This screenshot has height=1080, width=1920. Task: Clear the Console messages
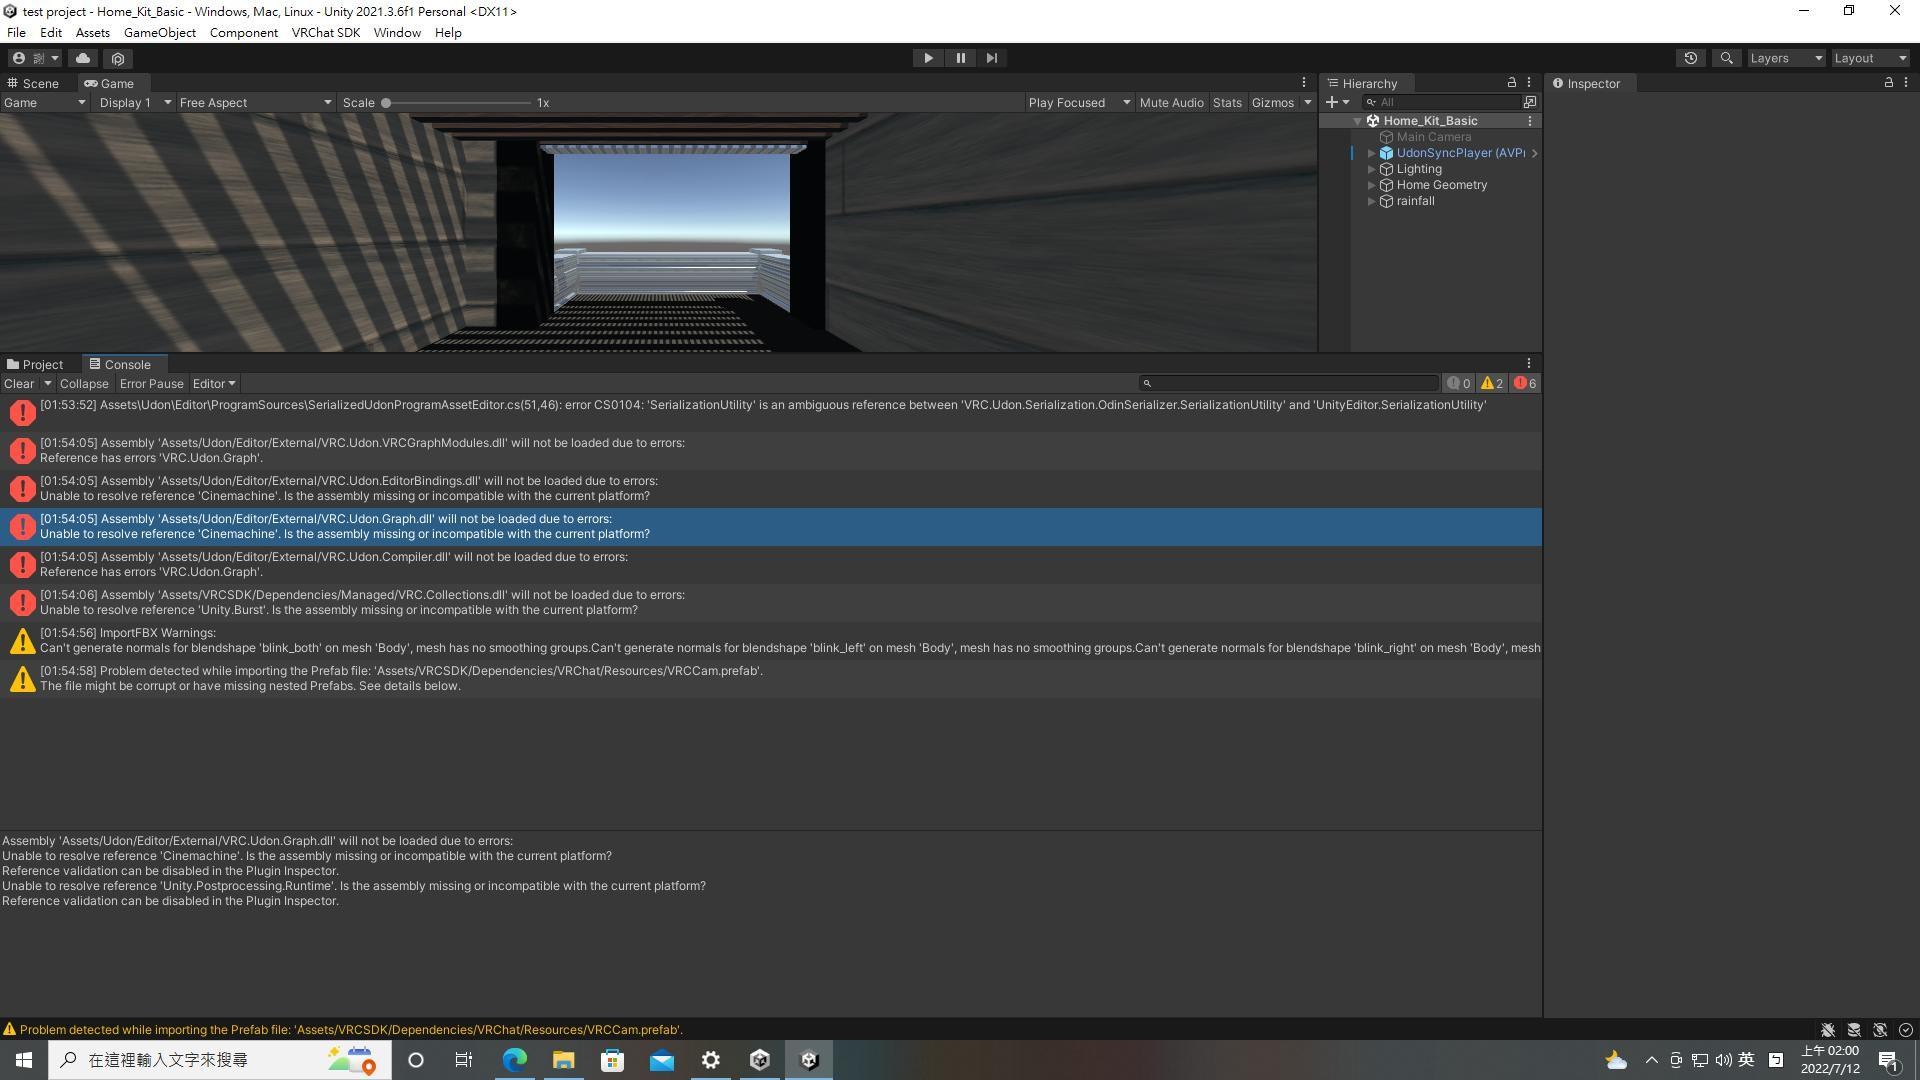(x=18, y=383)
